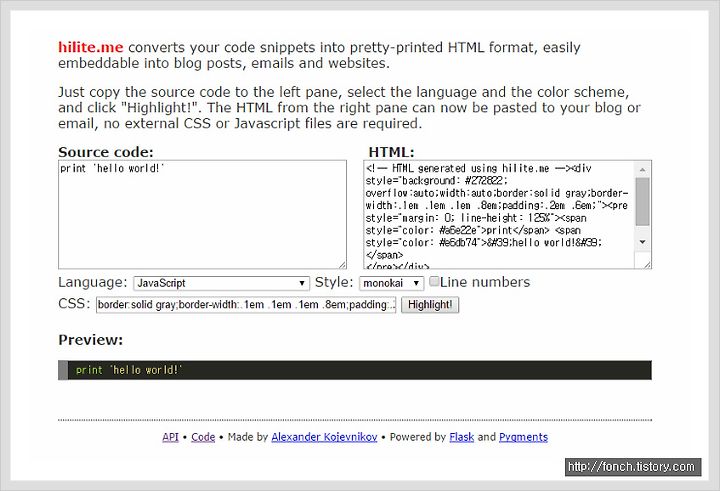
Task: Click the preview line print 'hello world!'
Action: click(x=129, y=370)
